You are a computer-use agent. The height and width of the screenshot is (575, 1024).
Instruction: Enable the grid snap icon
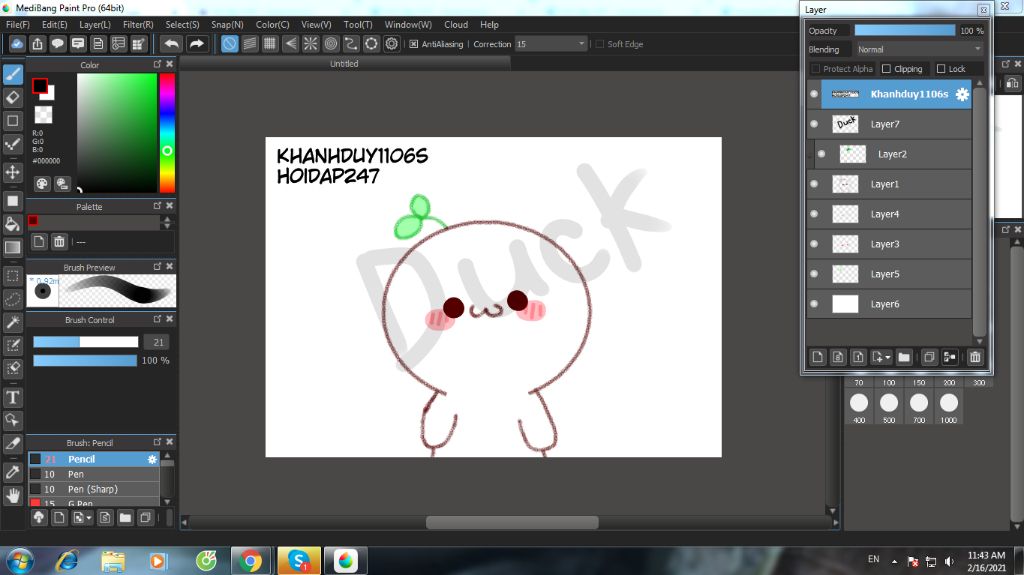270,44
